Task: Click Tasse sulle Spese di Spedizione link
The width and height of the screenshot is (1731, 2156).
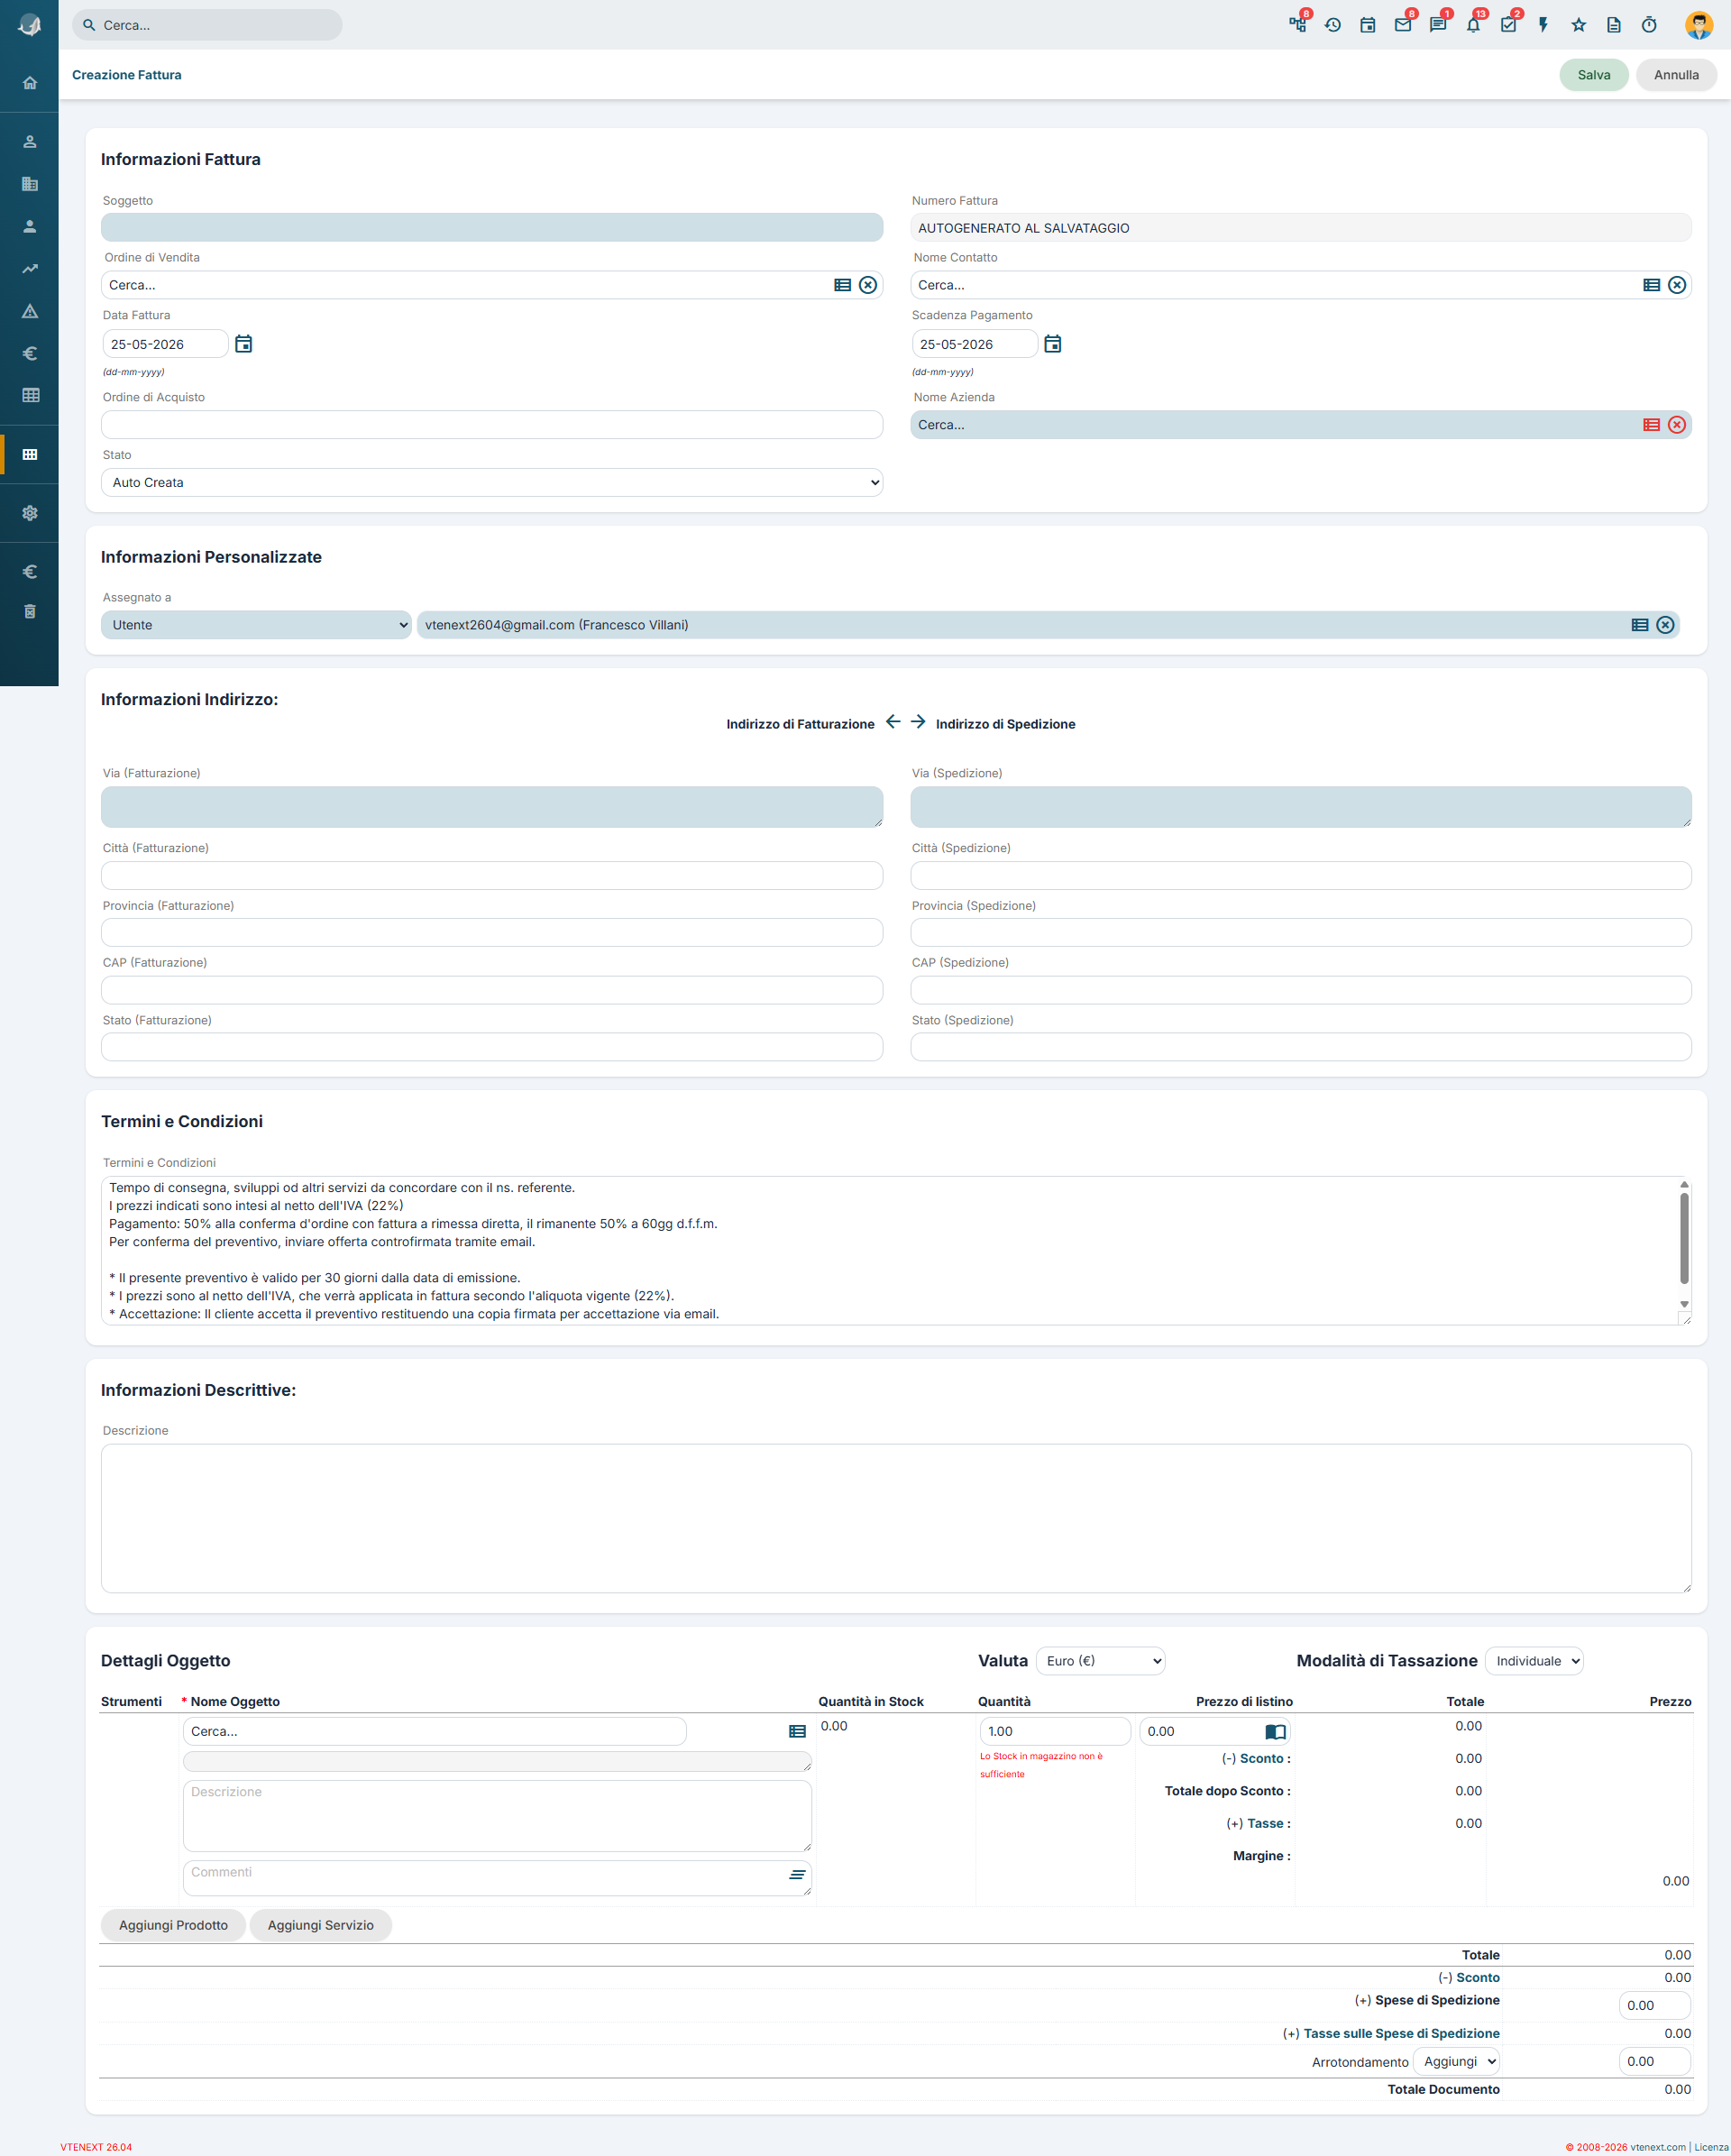Action: click(1401, 2033)
